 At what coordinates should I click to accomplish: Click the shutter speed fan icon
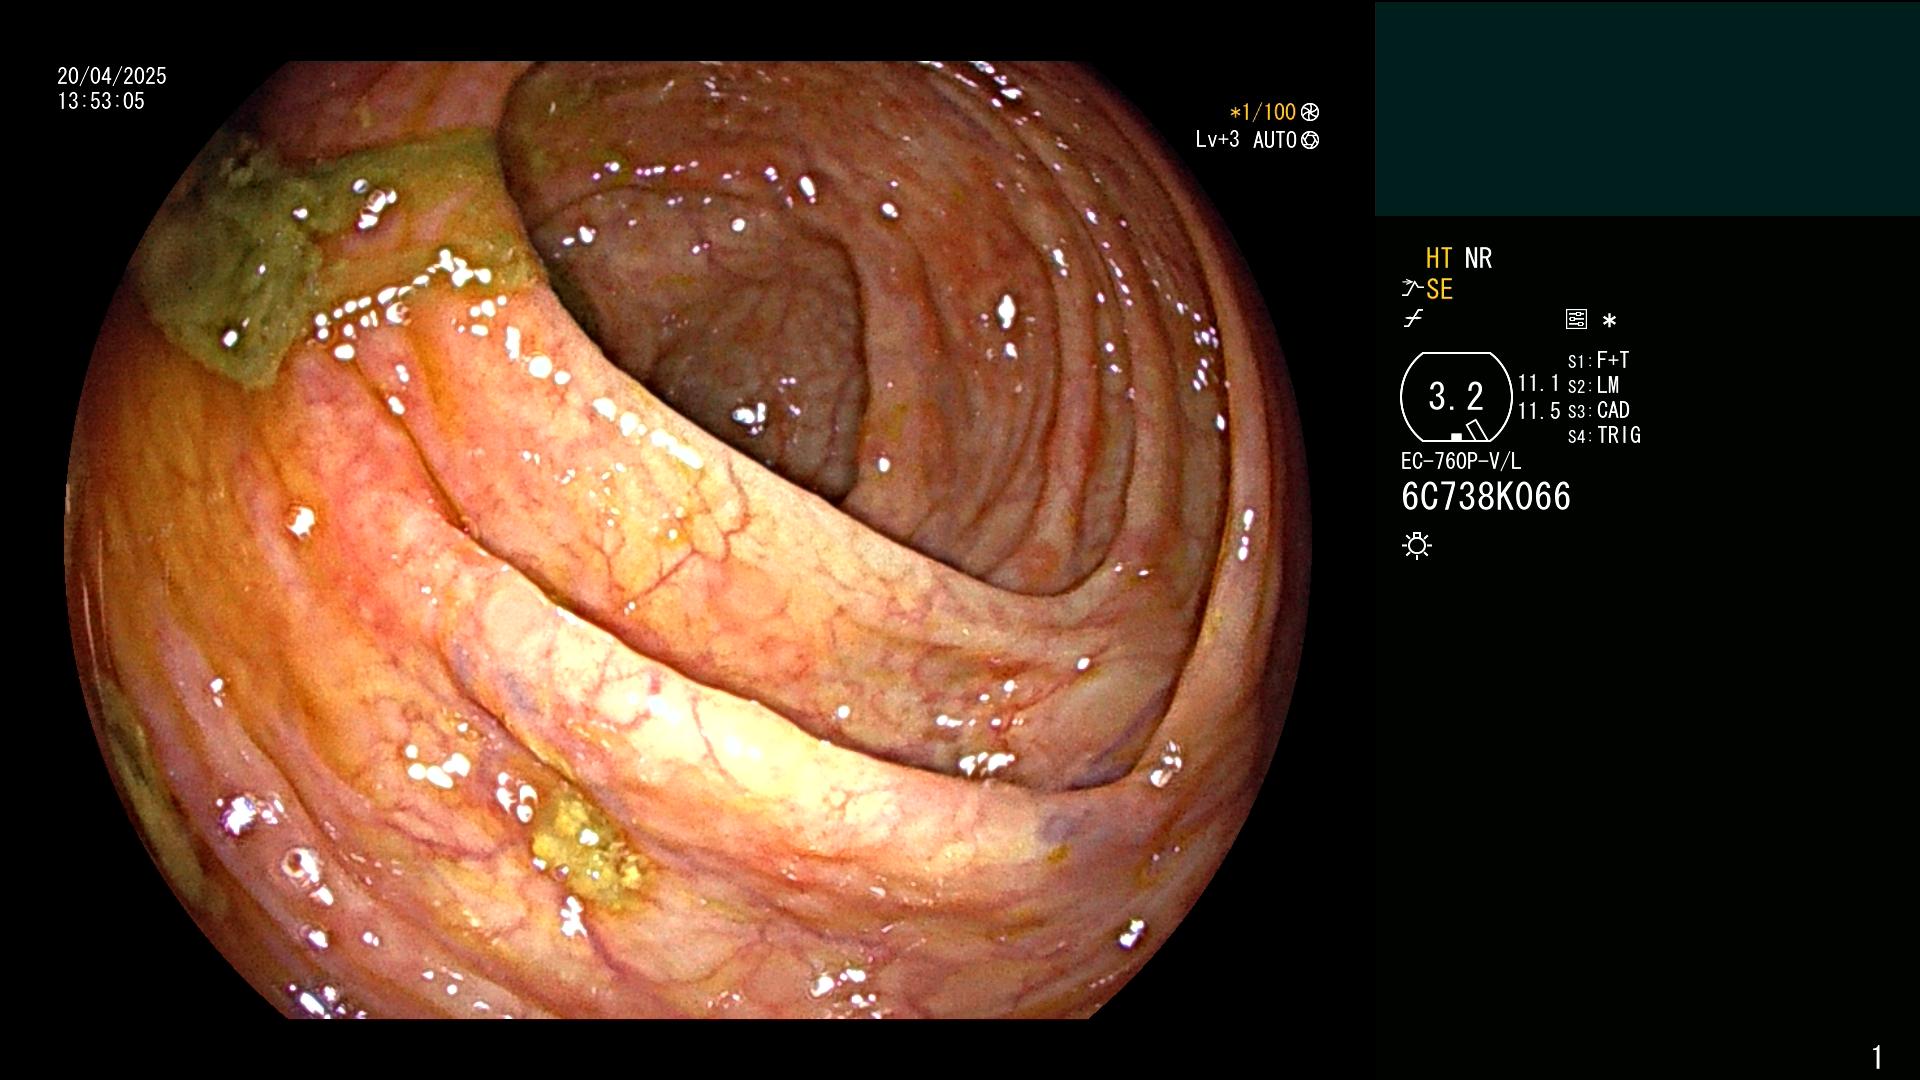click(x=1310, y=112)
